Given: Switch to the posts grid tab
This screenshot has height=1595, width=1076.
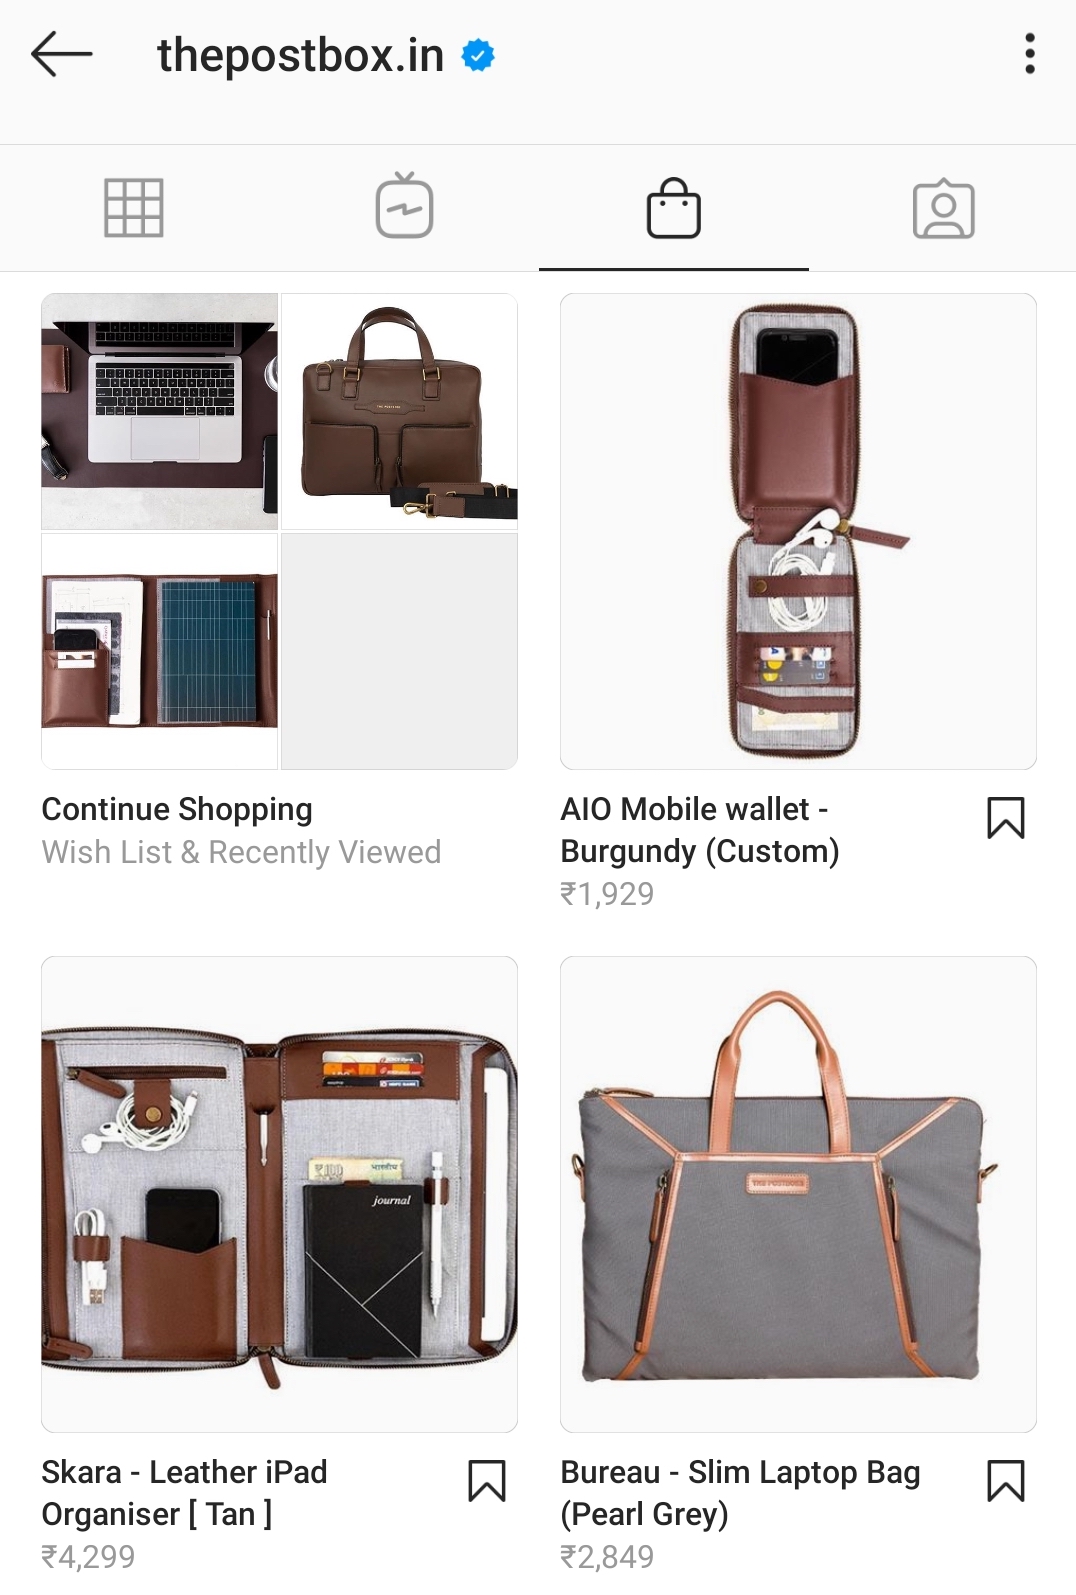Looking at the screenshot, I should tap(134, 208).
